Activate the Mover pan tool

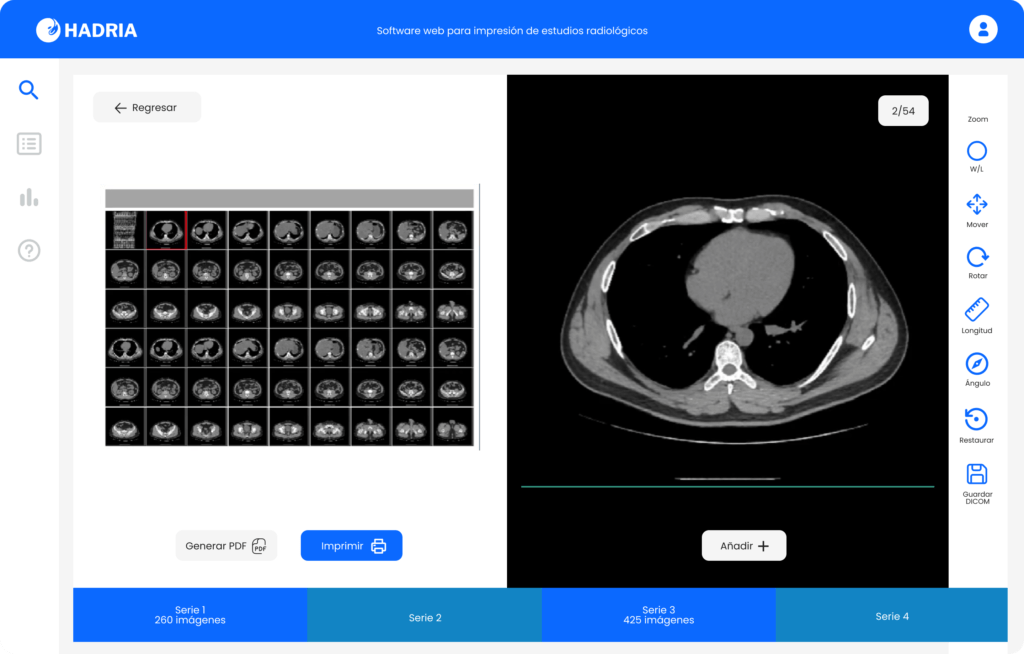point(977,205)
